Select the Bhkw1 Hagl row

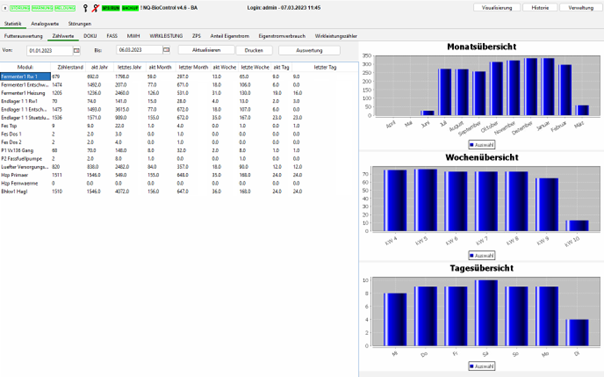pos(179,191)
